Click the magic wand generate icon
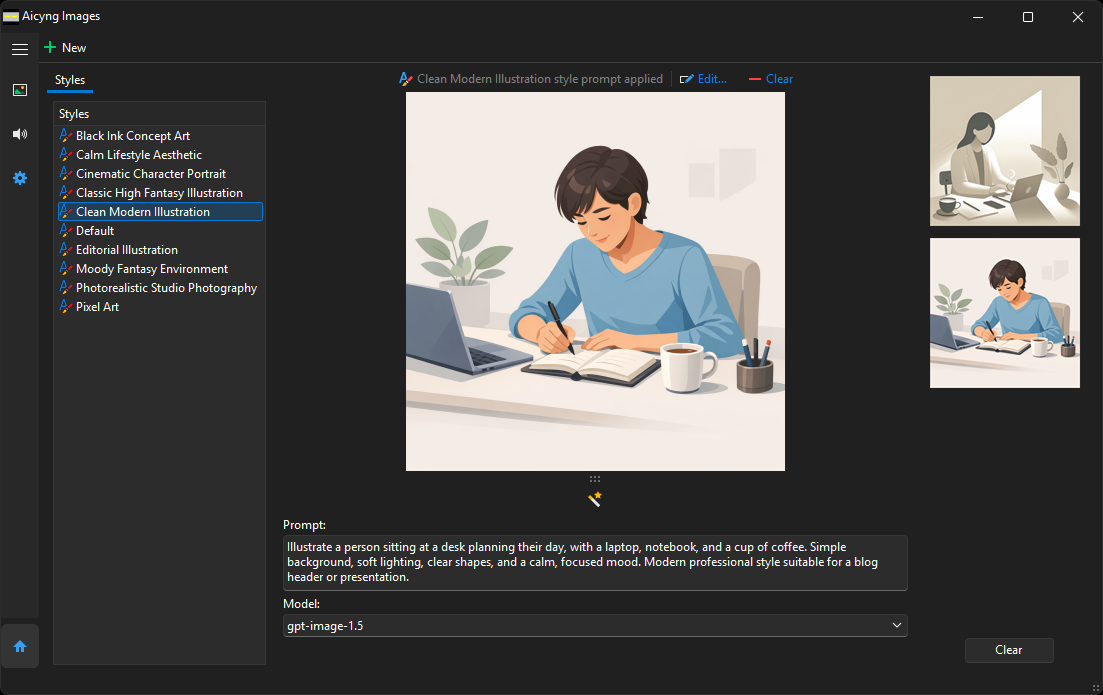1103x695 pixels. point(595,498)
